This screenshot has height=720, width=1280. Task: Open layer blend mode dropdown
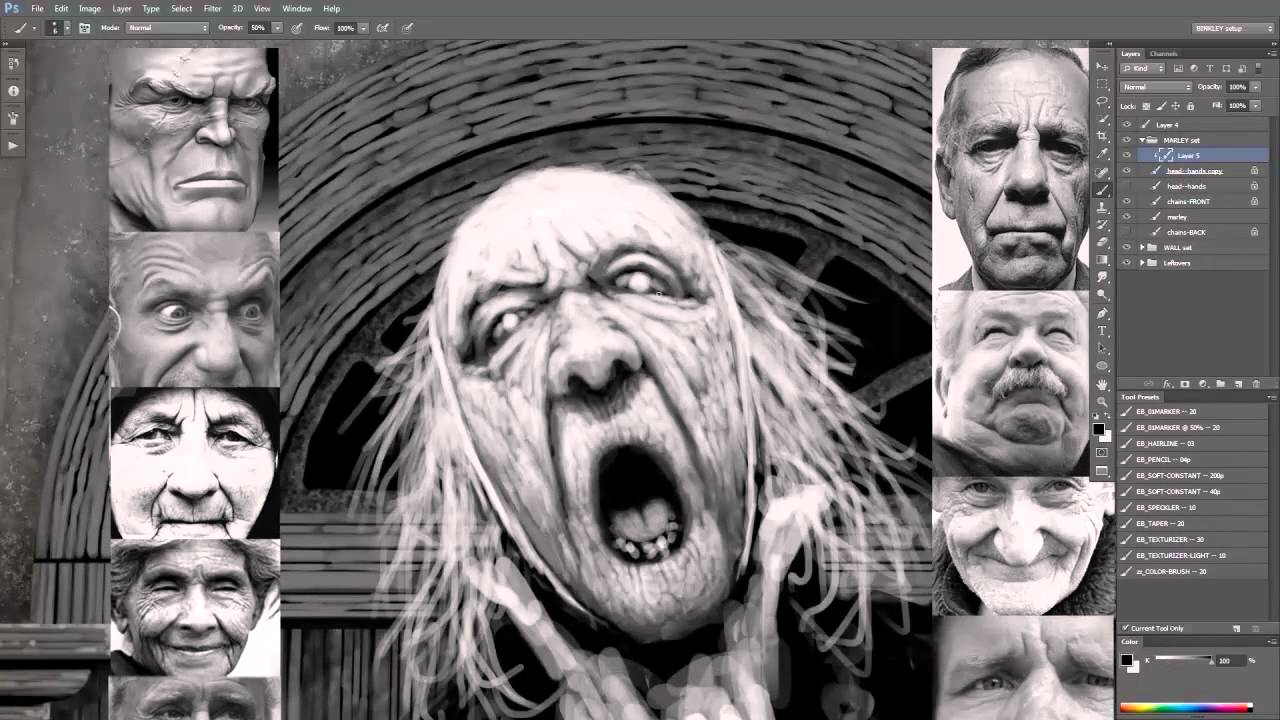[x=1156, y=87]
